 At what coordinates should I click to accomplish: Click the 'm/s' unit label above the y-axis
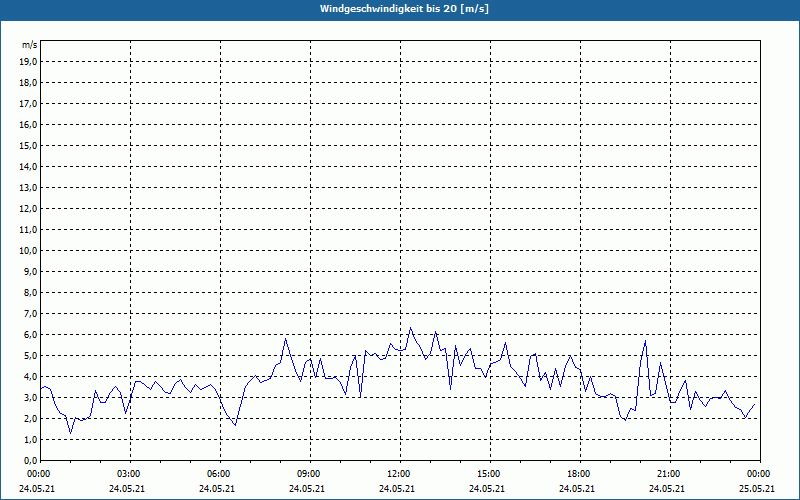29,45
